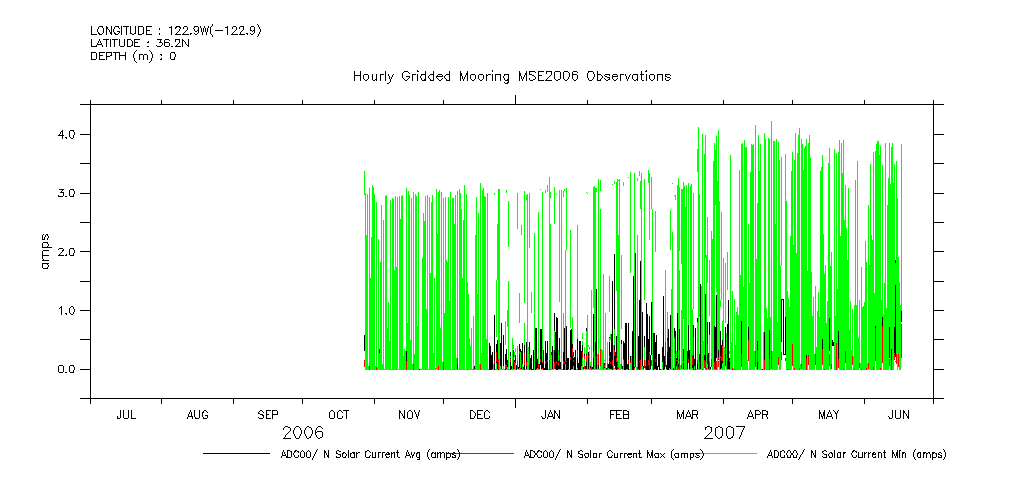Select the 'amps' y-axis label
This screenshot has width=1009, height=504.
coord(45,252)
